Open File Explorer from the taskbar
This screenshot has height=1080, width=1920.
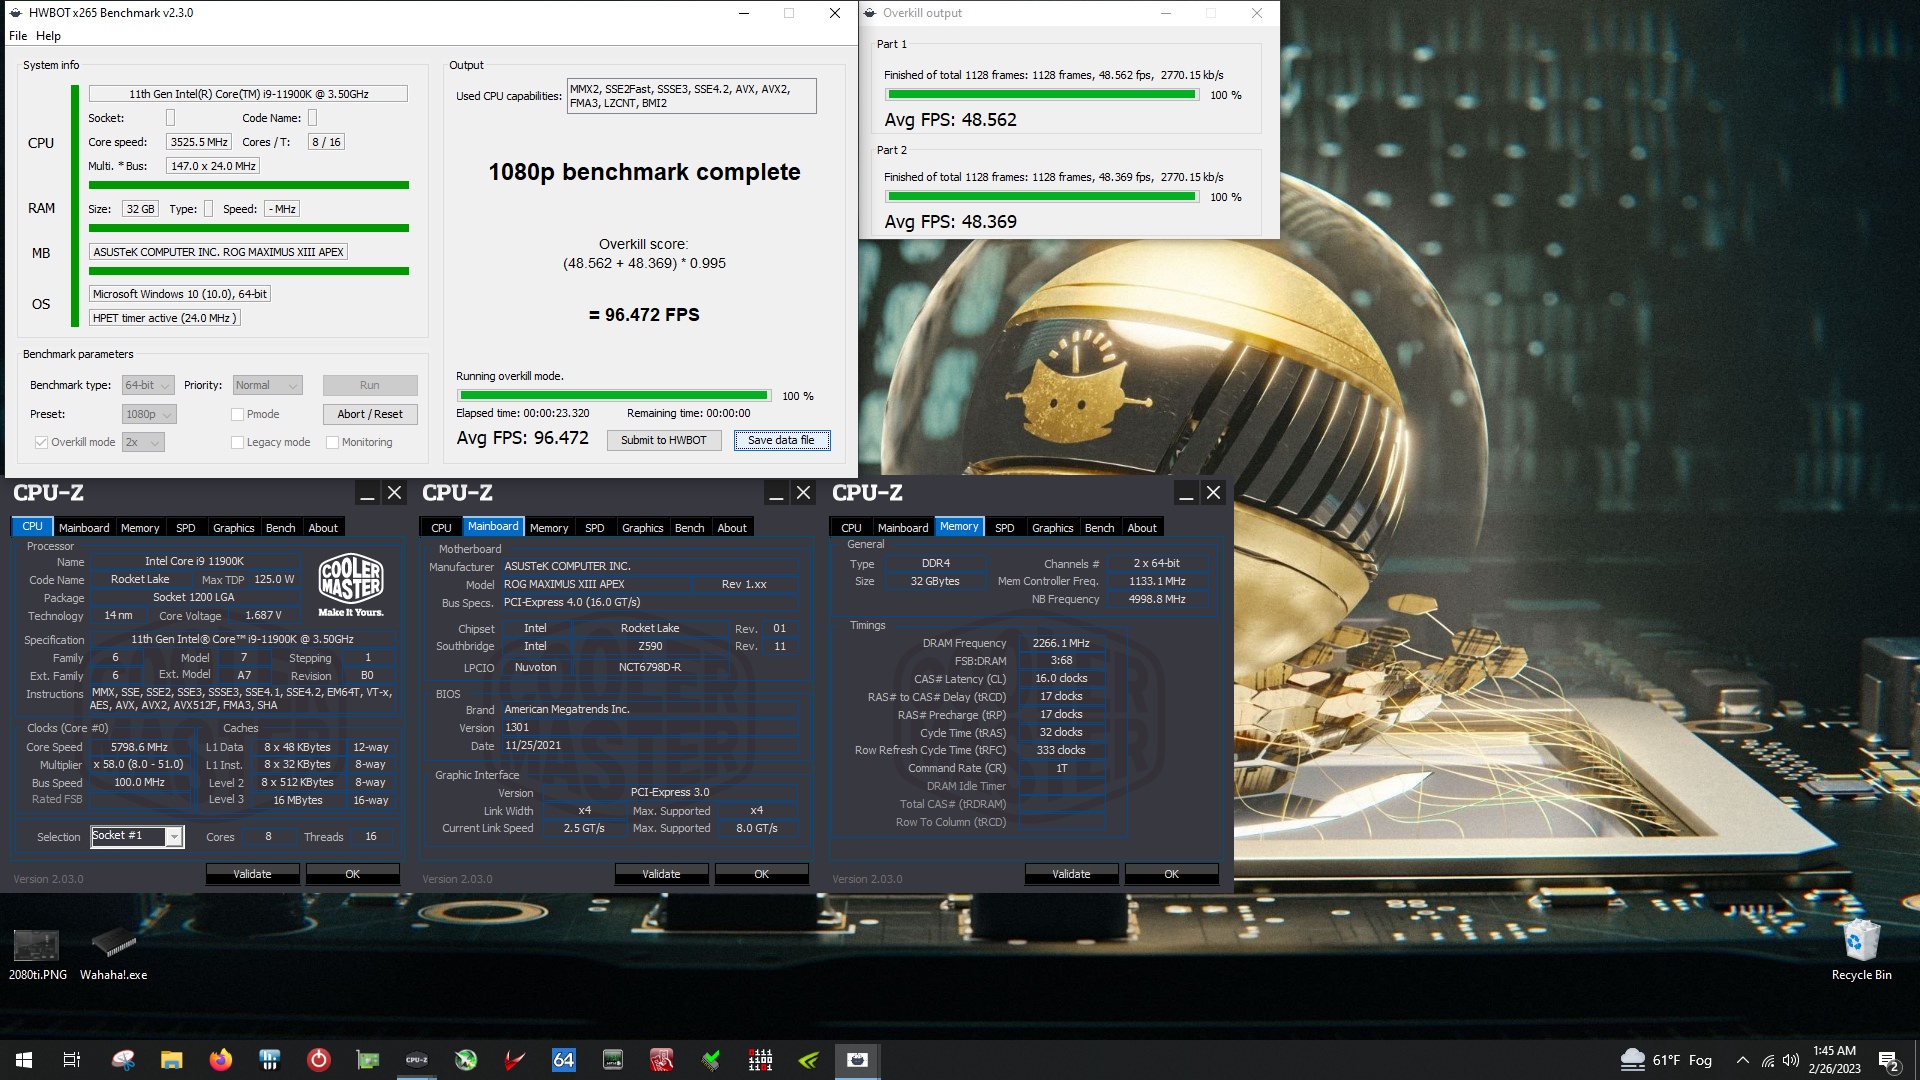pyautogui.click(x=172, y=1060)
